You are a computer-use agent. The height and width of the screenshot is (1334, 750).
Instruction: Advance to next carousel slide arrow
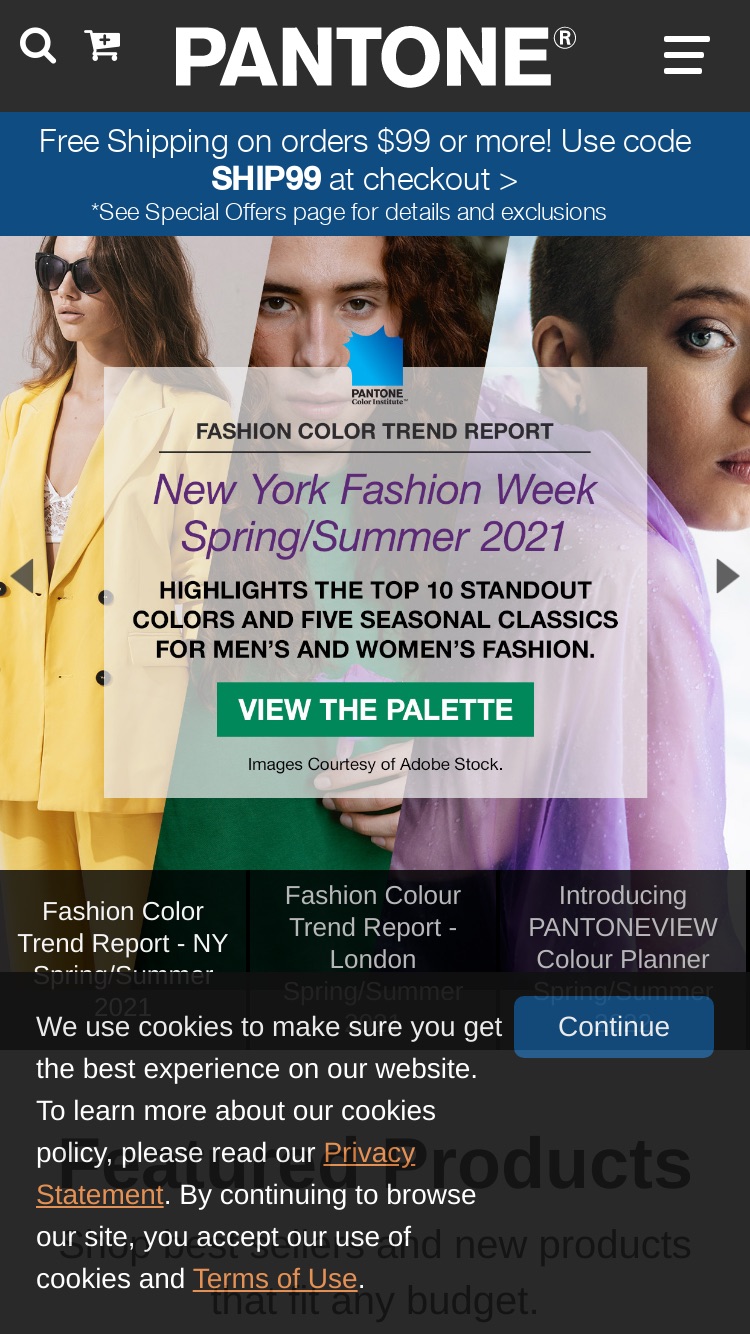[x=728, y=576]
